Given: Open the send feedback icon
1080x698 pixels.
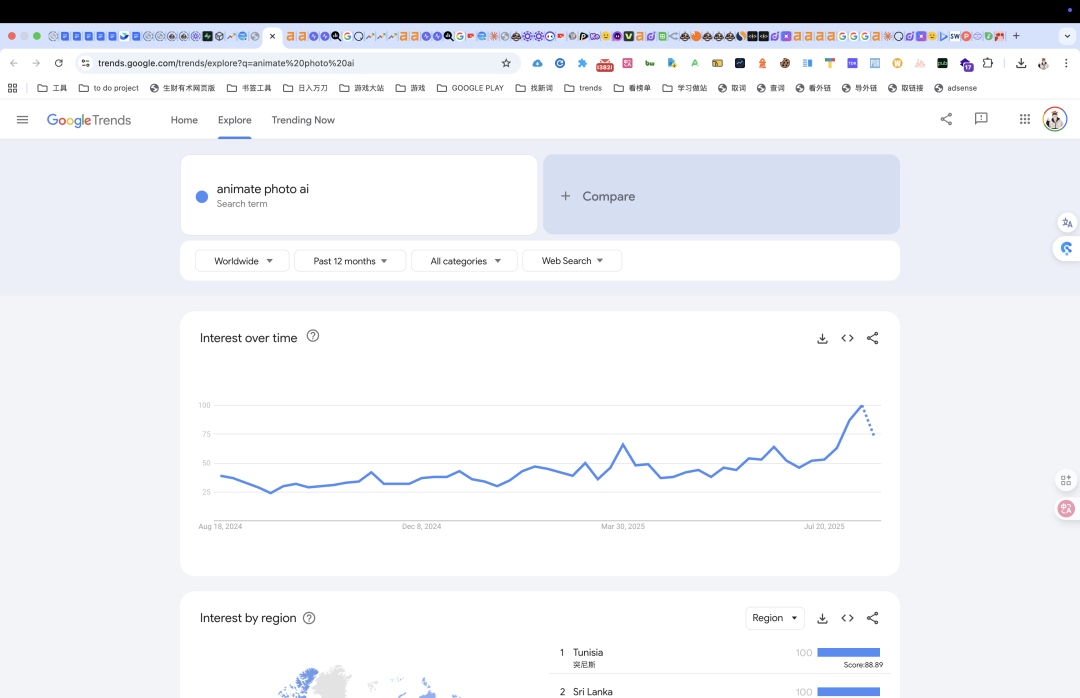Looking at the screenshot, I should [981, 119].
